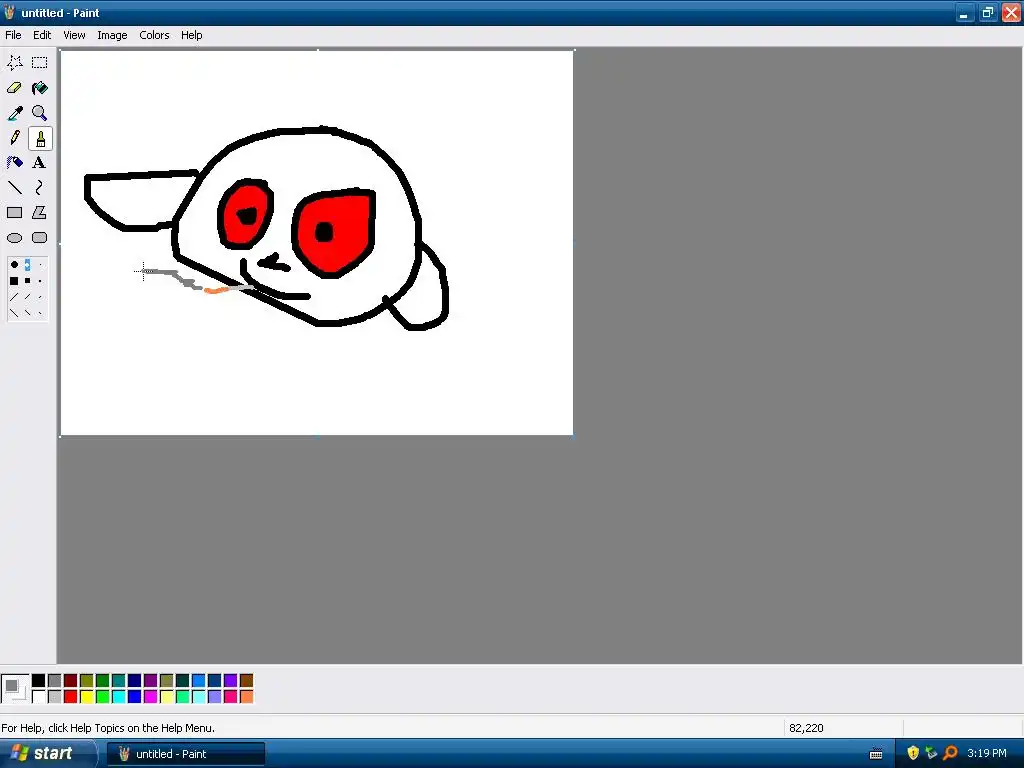
Task: Open the Colors menu
Action: [154, 35]
